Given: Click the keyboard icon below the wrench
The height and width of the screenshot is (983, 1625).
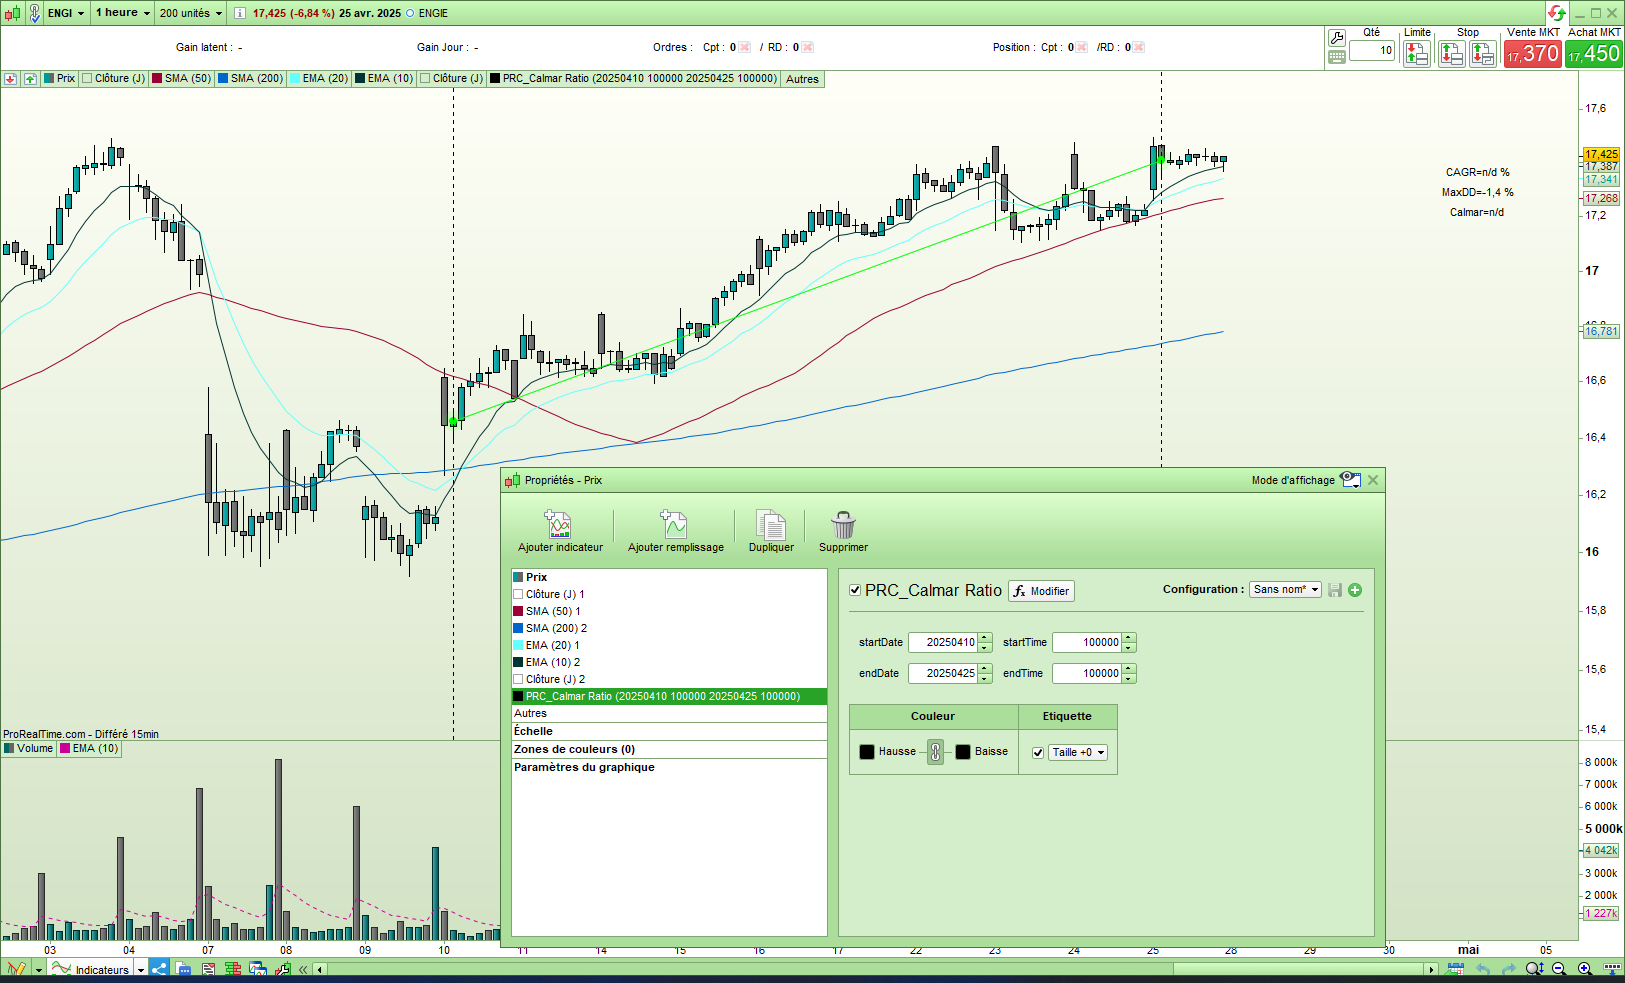Looking at the screenshot, I should (1337, 57).
